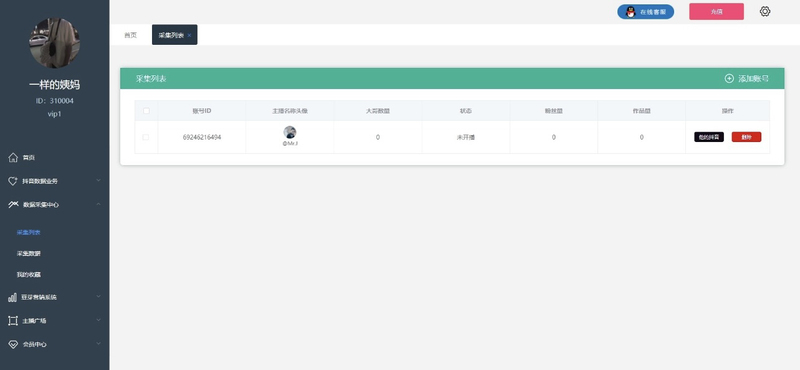The height and width of the screenshot is (370, 800).
Task: Click the data collection center icon
Action: click(x=13, y=205)
